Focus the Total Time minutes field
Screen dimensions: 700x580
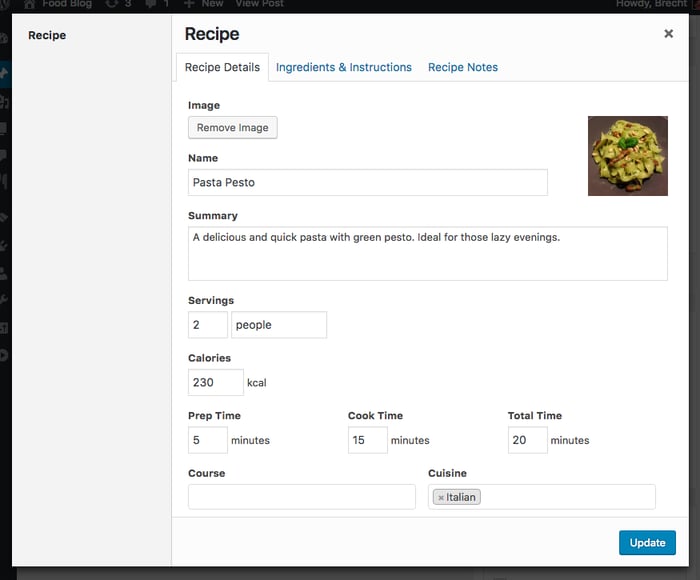click(x=527, y=440)
